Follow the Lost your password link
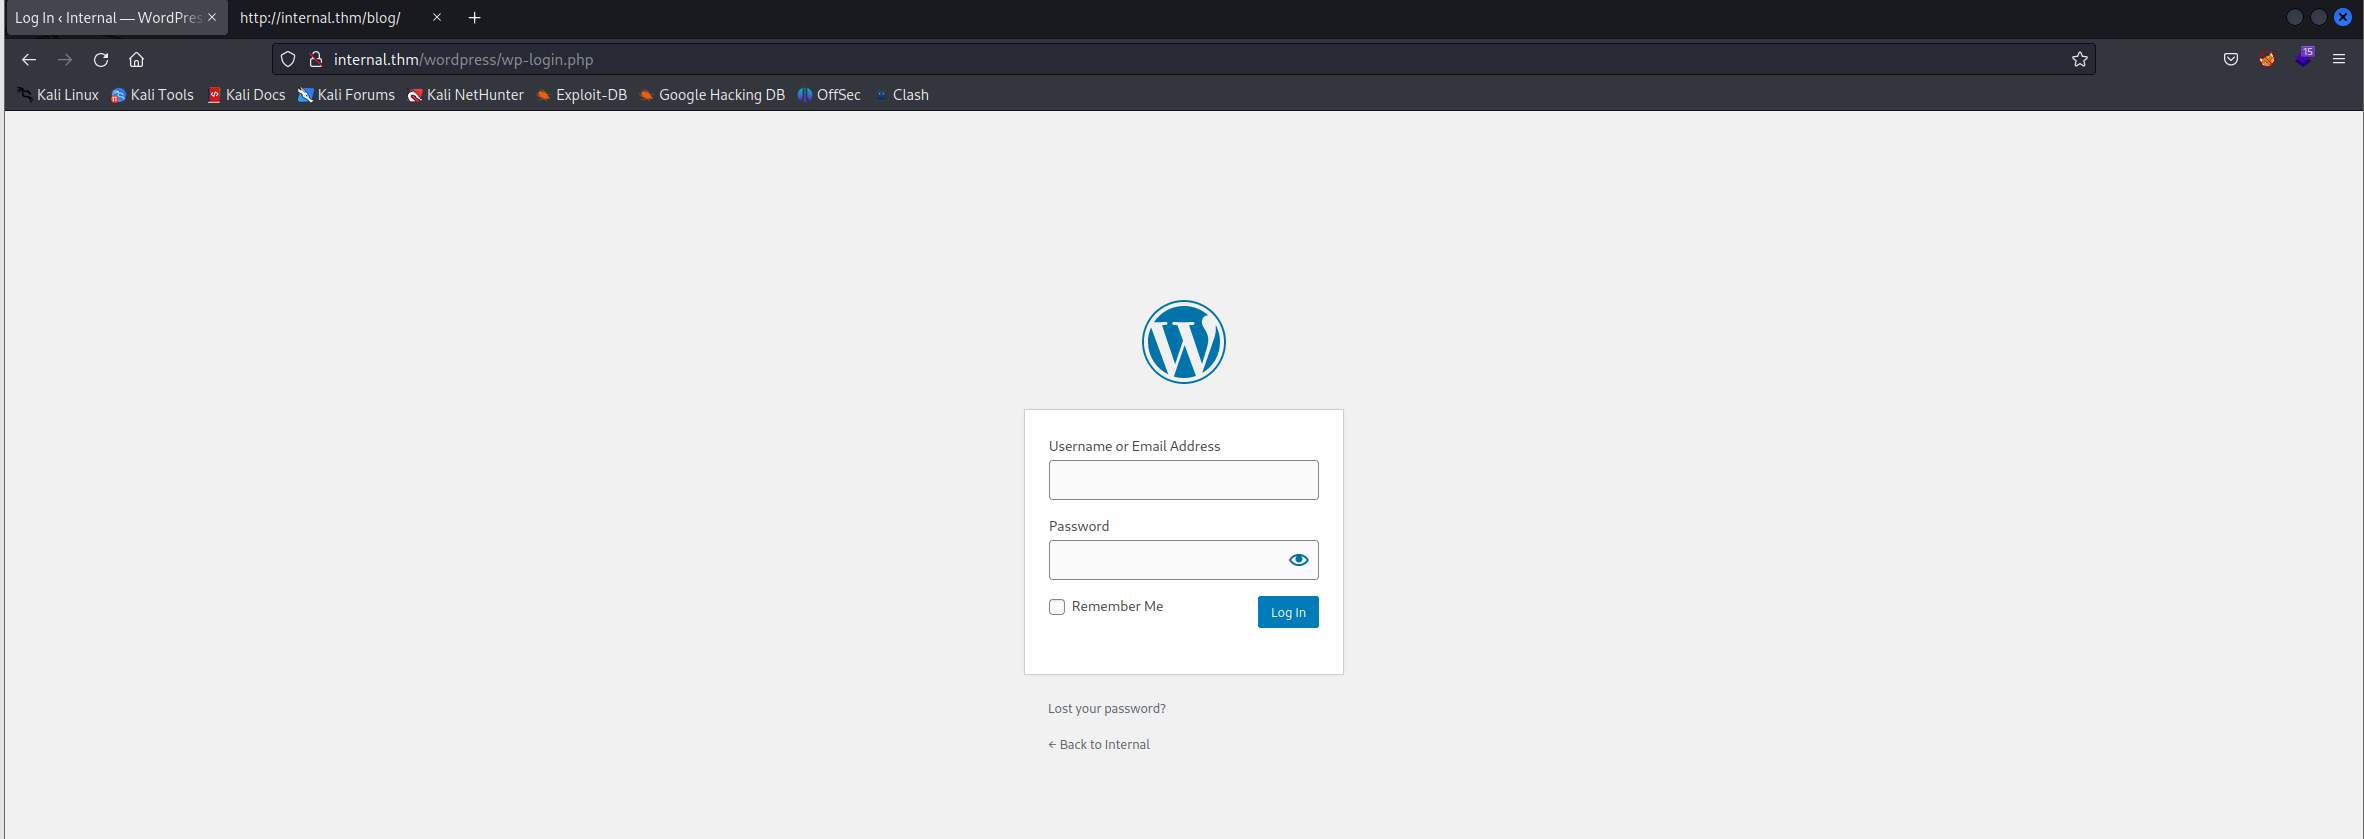 coord(1106,709)
